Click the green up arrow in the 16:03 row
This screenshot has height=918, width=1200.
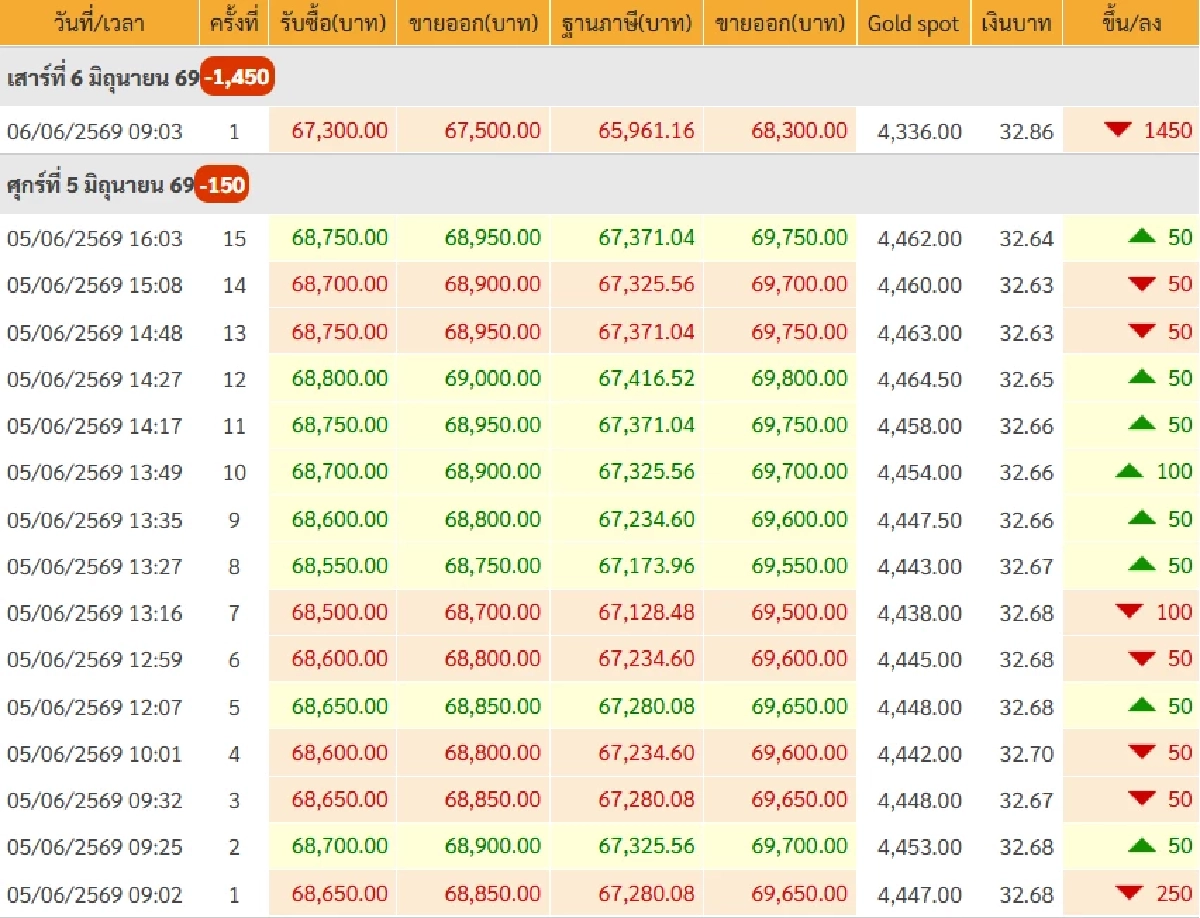click(x=1142, y=236)
